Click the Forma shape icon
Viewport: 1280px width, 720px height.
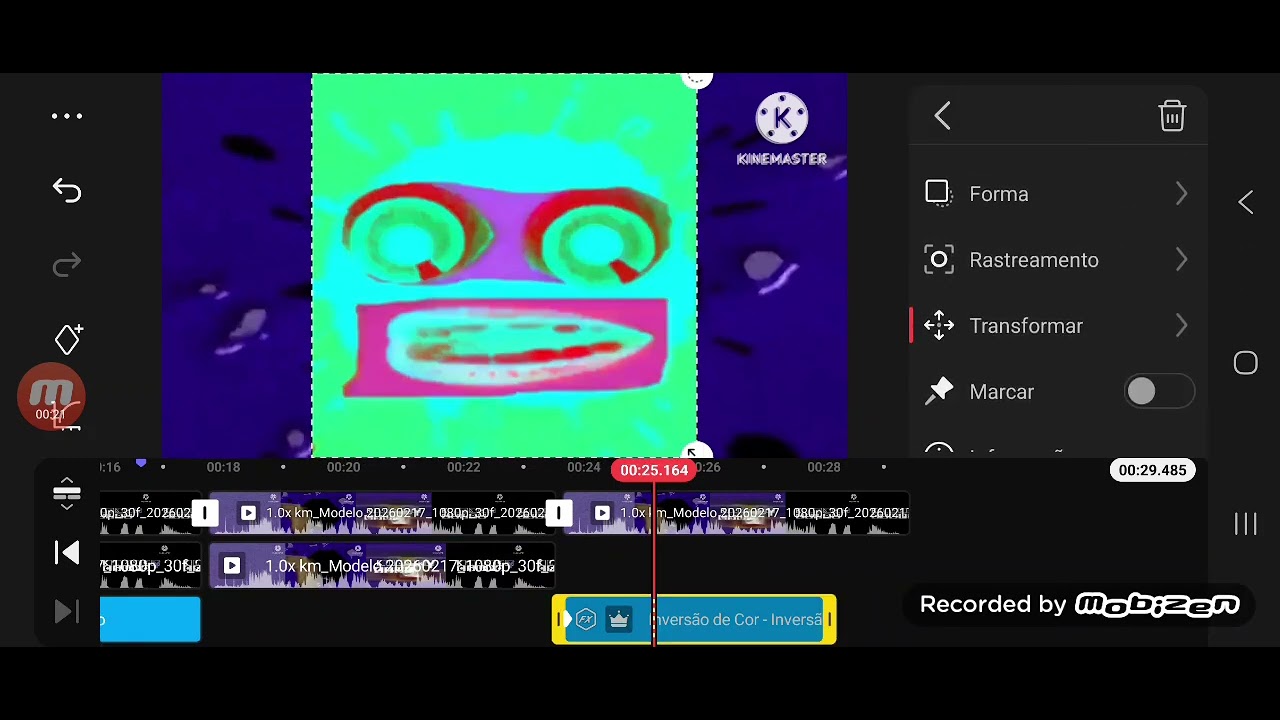[x=938, y=193]
